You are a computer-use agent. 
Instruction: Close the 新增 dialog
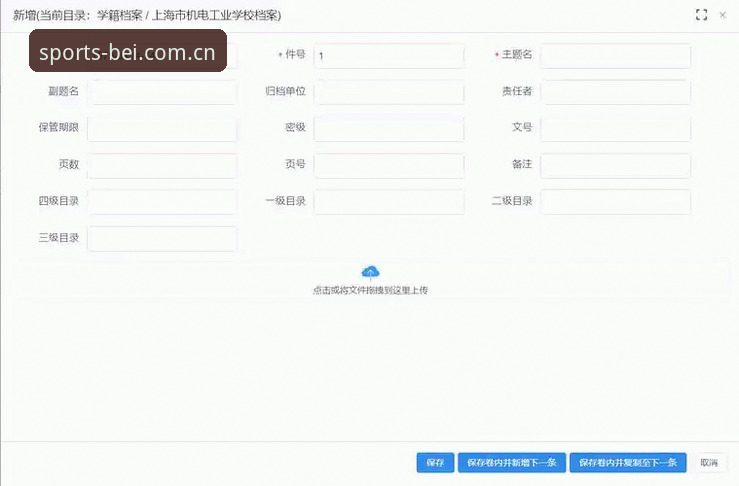723,15
